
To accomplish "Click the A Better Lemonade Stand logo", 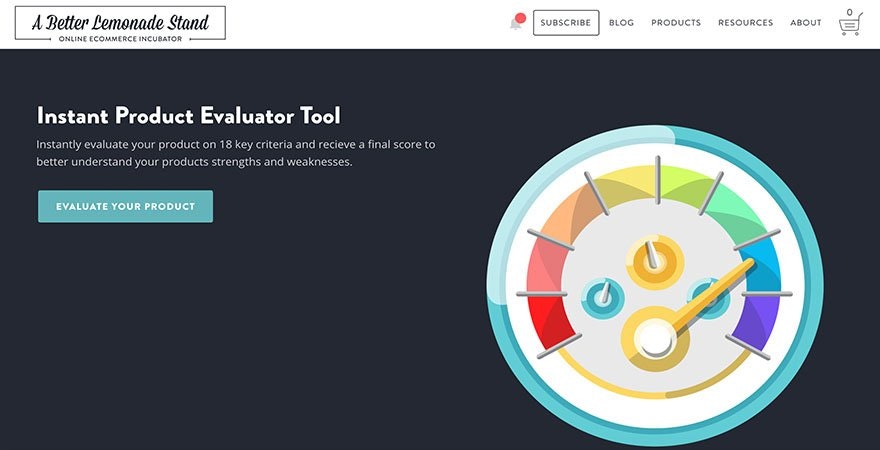I will point(120,23).
